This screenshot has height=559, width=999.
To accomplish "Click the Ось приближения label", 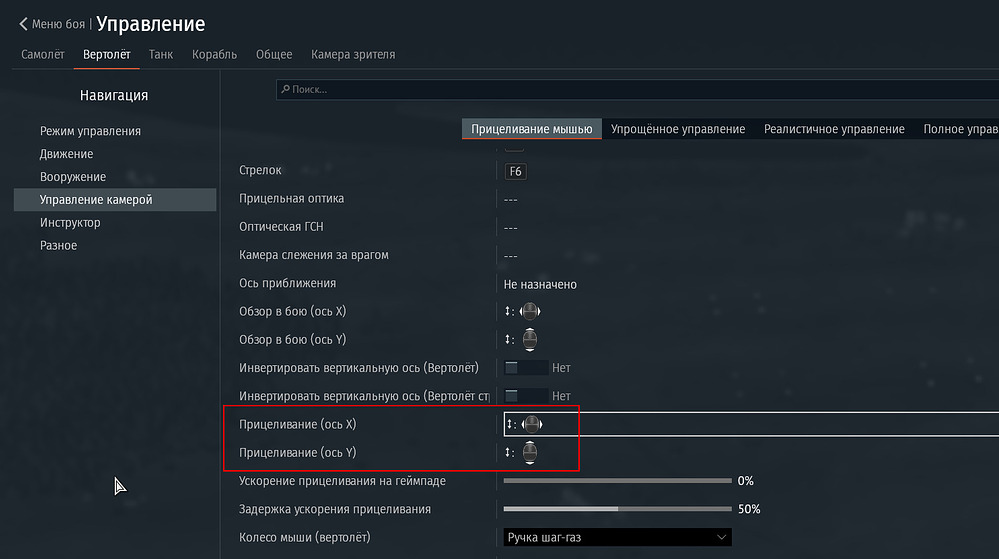I will 287,283.
